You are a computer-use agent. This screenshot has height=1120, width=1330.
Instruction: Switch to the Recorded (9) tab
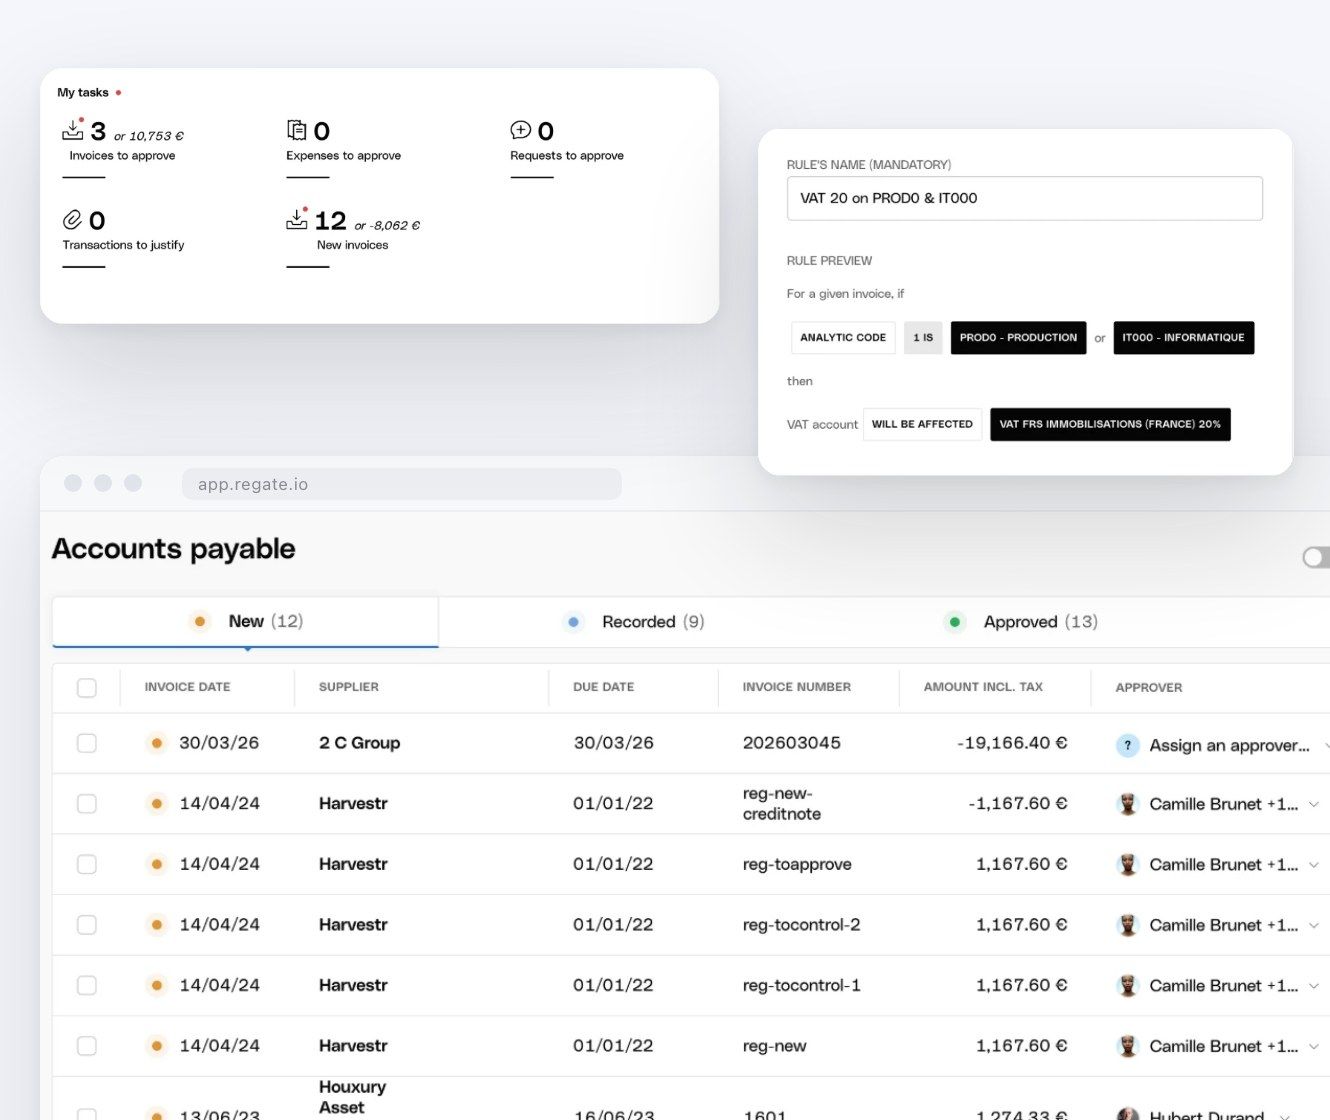point(634,622)
